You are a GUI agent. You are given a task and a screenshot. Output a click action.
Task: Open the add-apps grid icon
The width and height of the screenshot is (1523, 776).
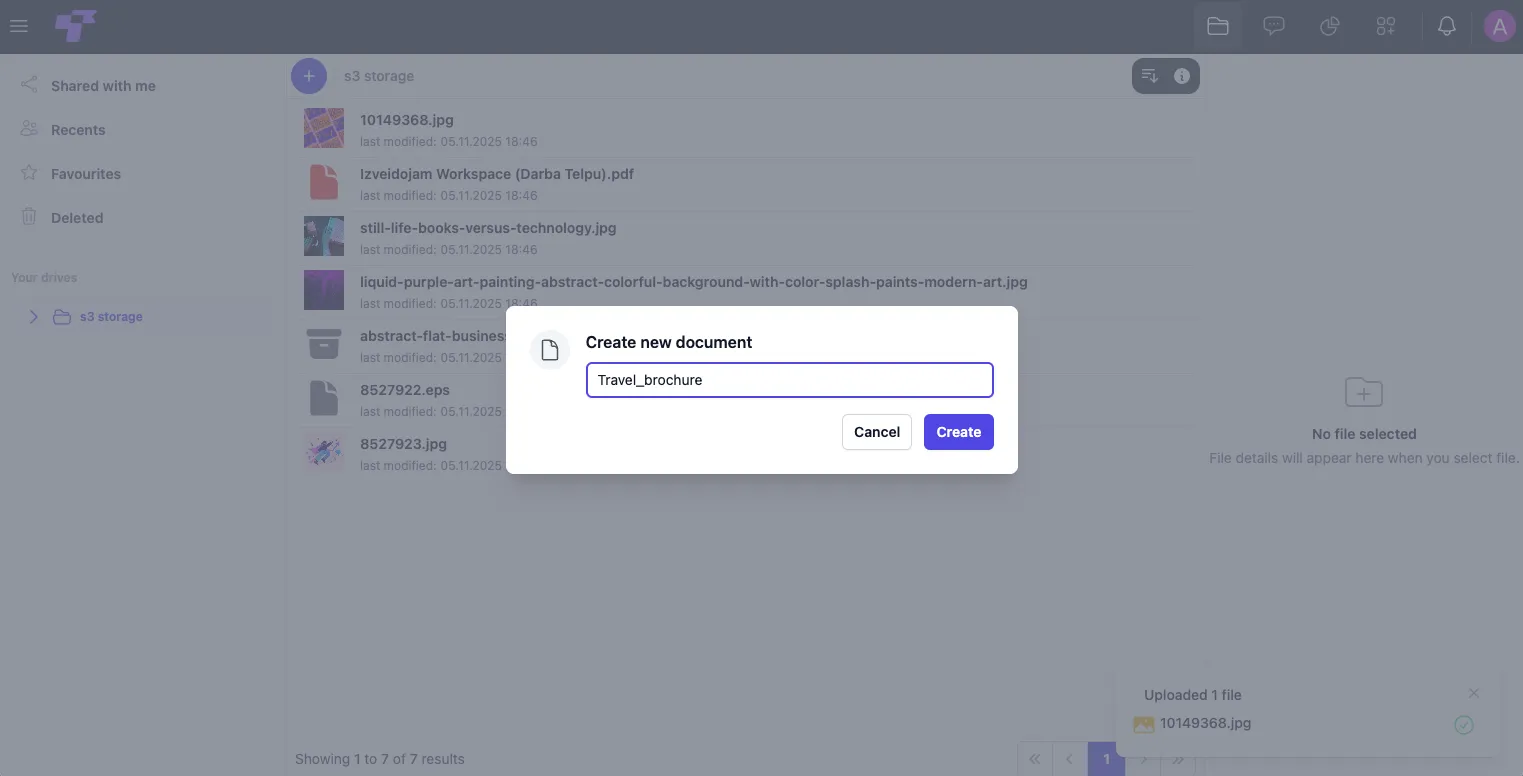(1385, 27)
